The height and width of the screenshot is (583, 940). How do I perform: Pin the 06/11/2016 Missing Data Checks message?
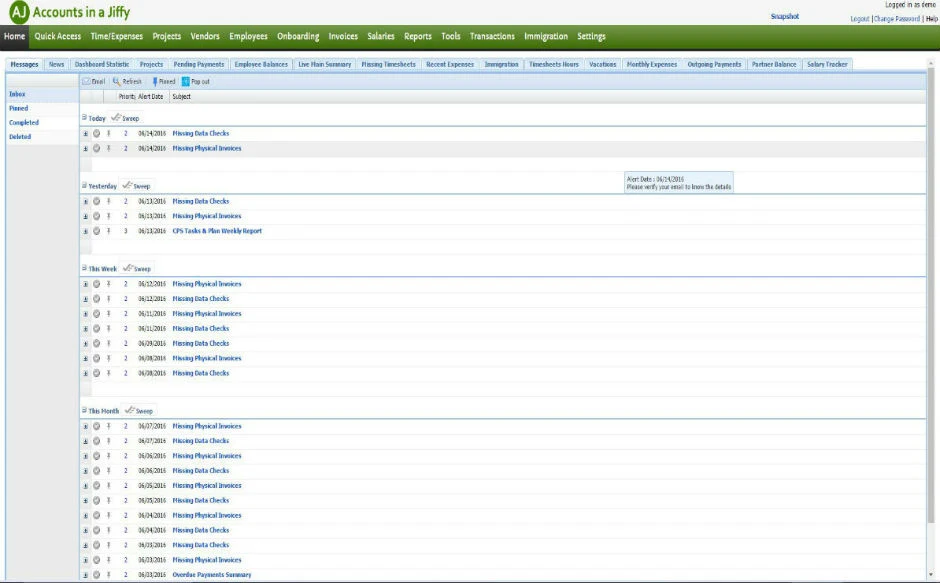pos(109,329)
